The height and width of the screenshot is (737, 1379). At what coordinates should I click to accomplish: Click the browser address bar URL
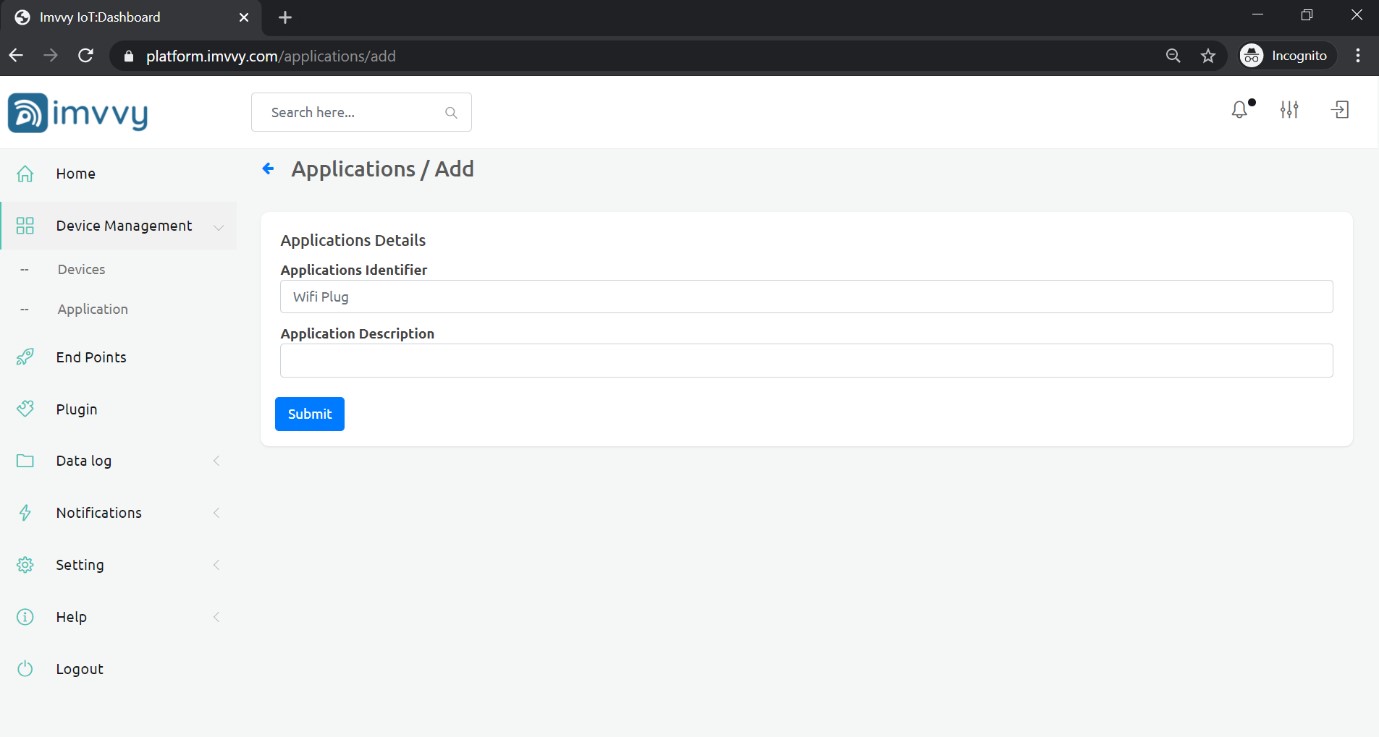point(271,56)
